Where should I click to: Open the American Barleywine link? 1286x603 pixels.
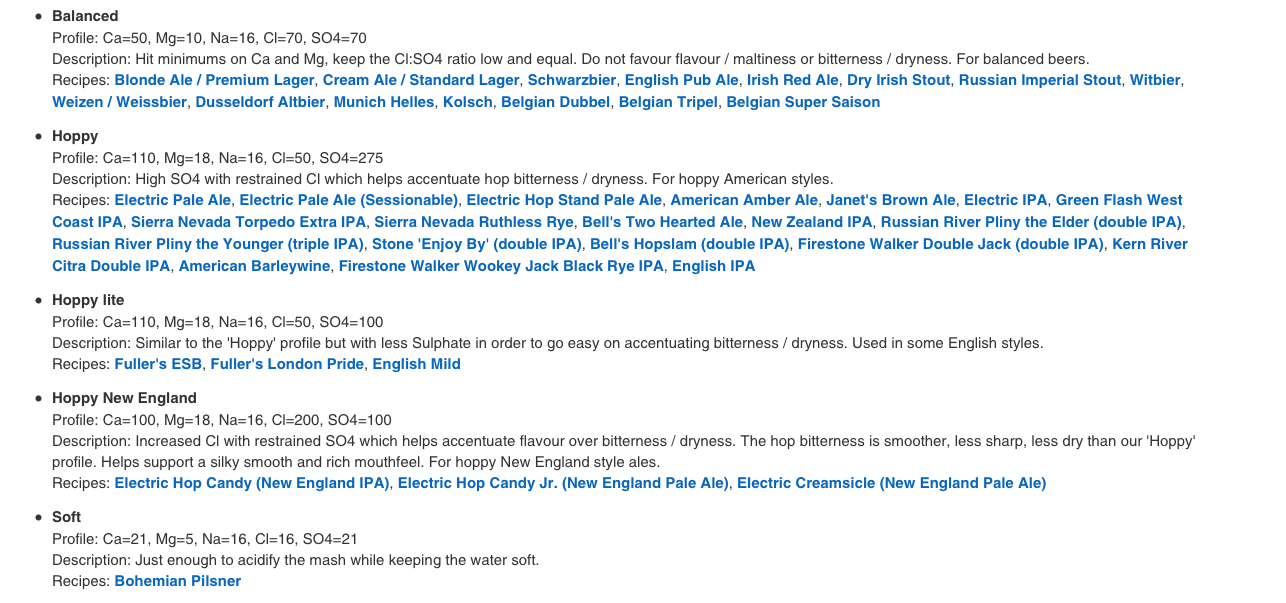(254, 266)
